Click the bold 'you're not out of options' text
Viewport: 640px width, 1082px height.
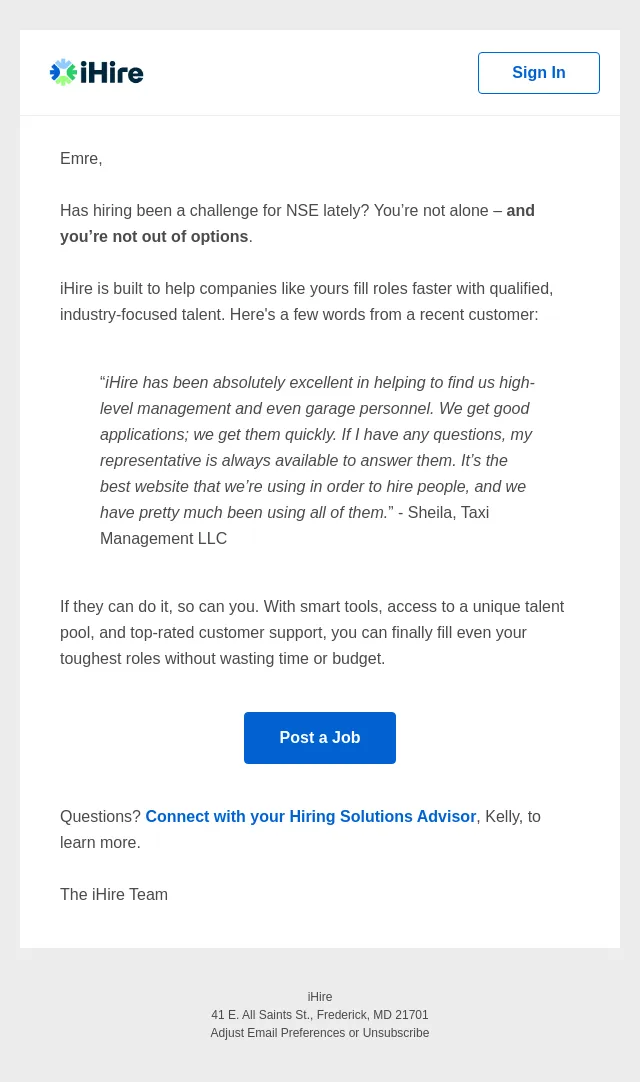154,237
